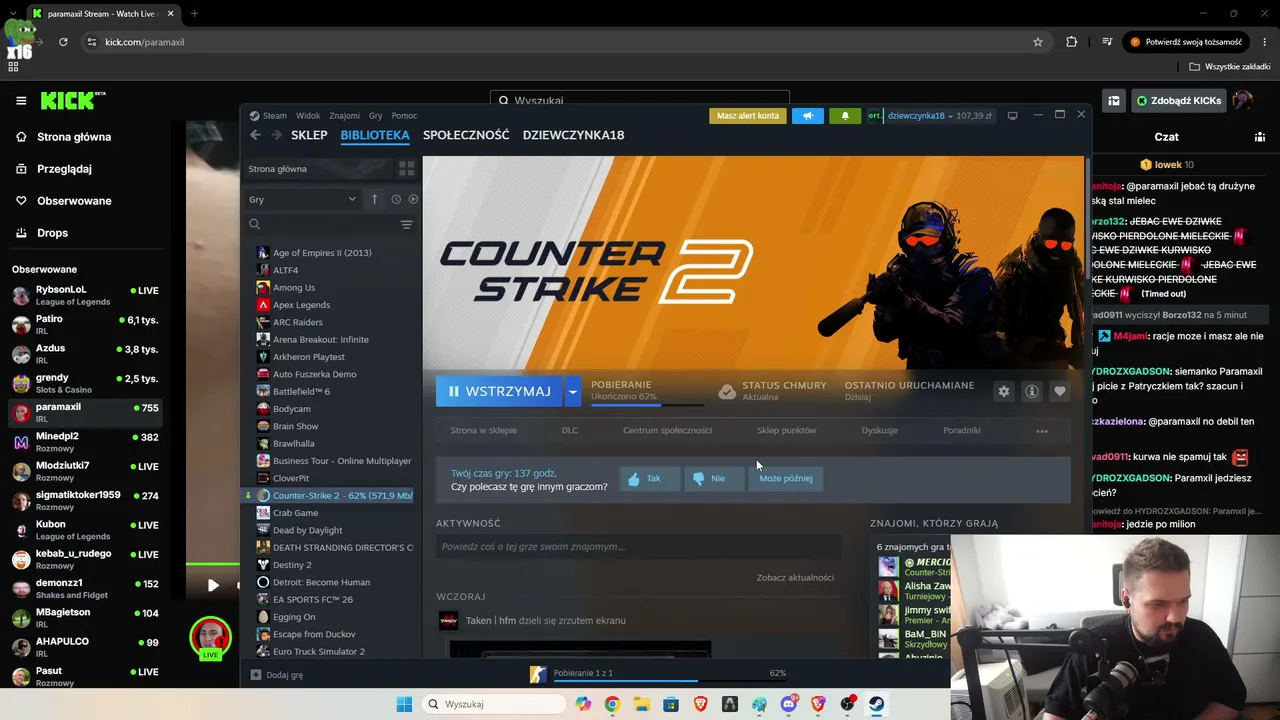Open Znajomi menu
Viewport: 1280px width, 720px height.
pos(345,116)
